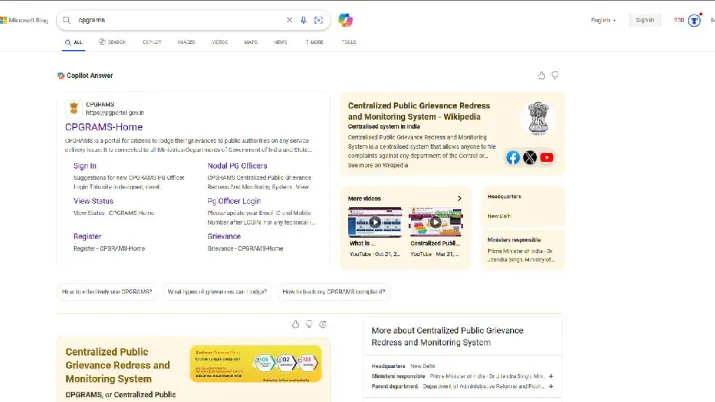Open the CPGRAMS X profile icon
Screen dimensions: 715x402
(530, 158)
